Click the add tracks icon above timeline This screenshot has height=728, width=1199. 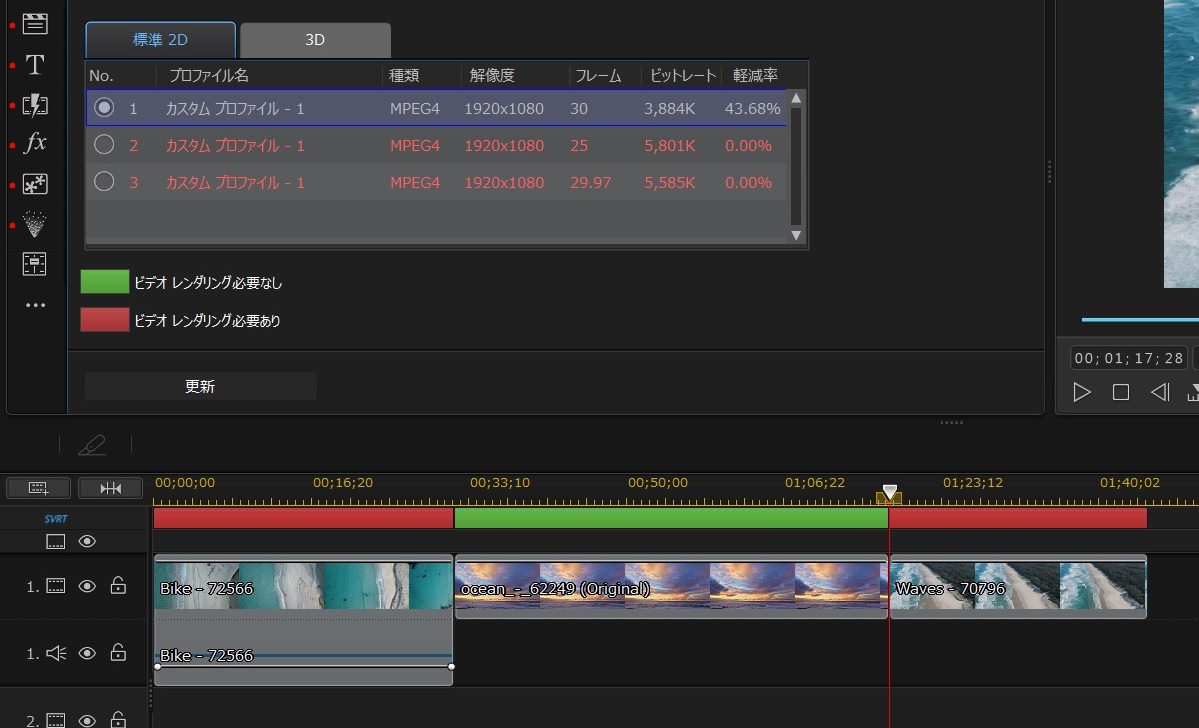[x=38, y=488]
